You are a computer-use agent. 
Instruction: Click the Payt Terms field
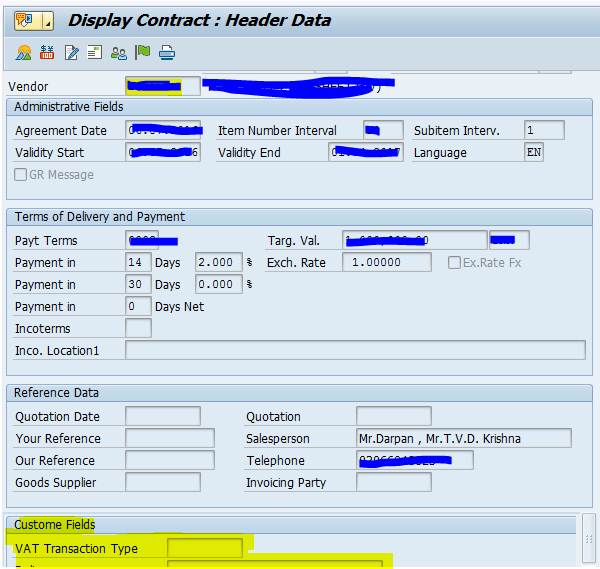click(142, 240)
